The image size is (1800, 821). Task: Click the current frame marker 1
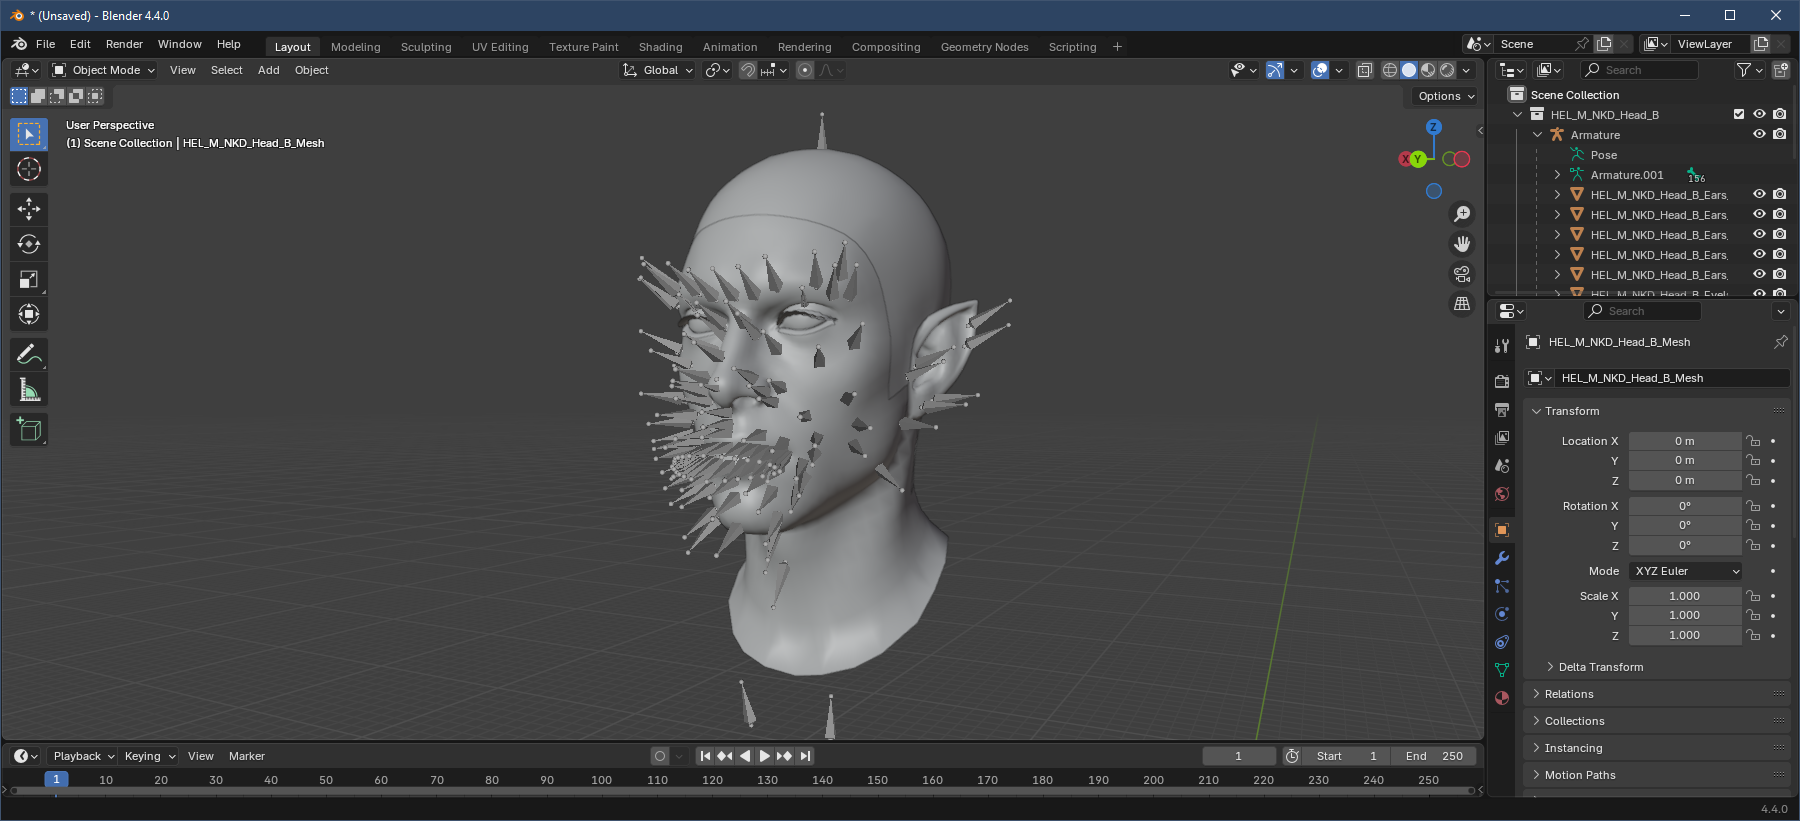[56, 779]
